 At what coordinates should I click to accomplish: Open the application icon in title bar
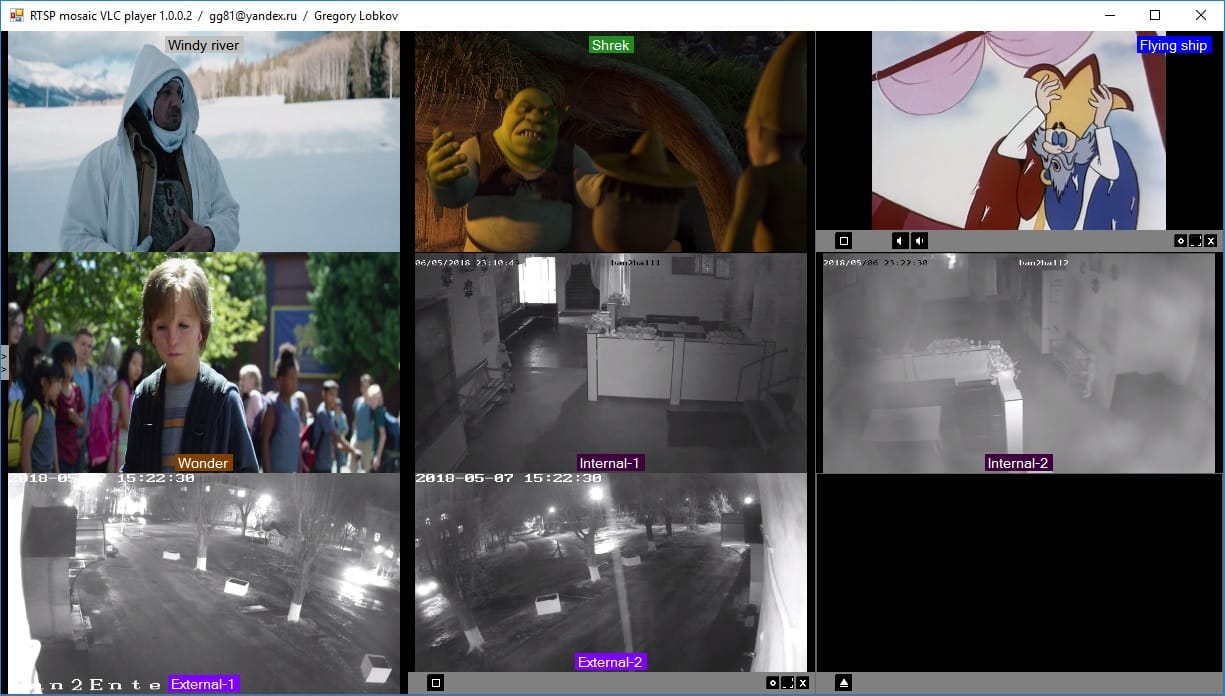tap(16, 16)
